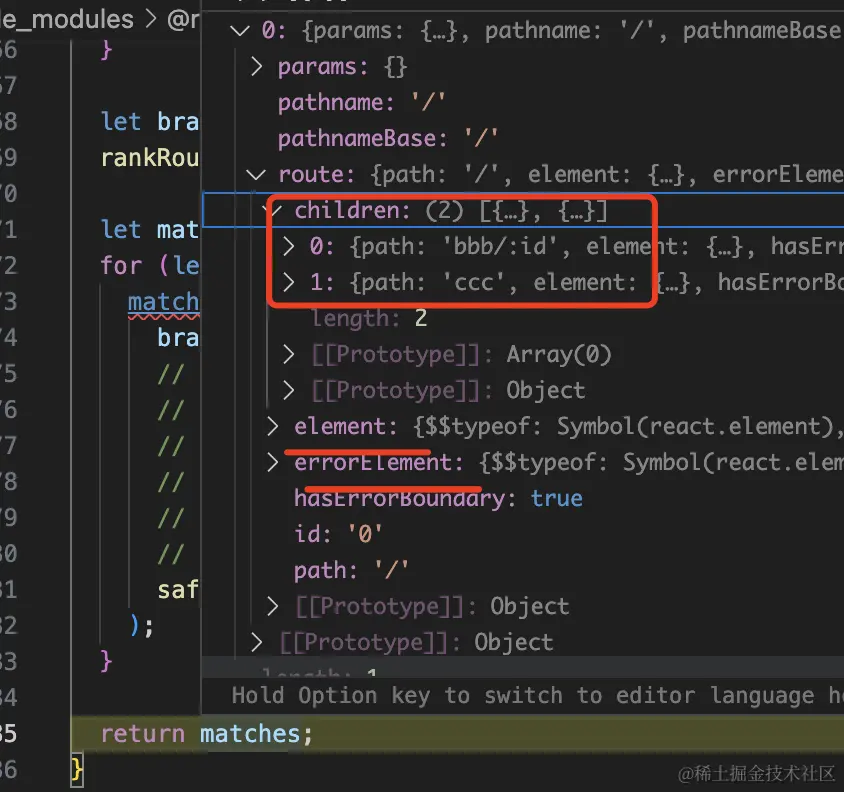Click the 'return' keyword in the editor
The height and width of the screenshot is (792, 844).
point(143,734)
